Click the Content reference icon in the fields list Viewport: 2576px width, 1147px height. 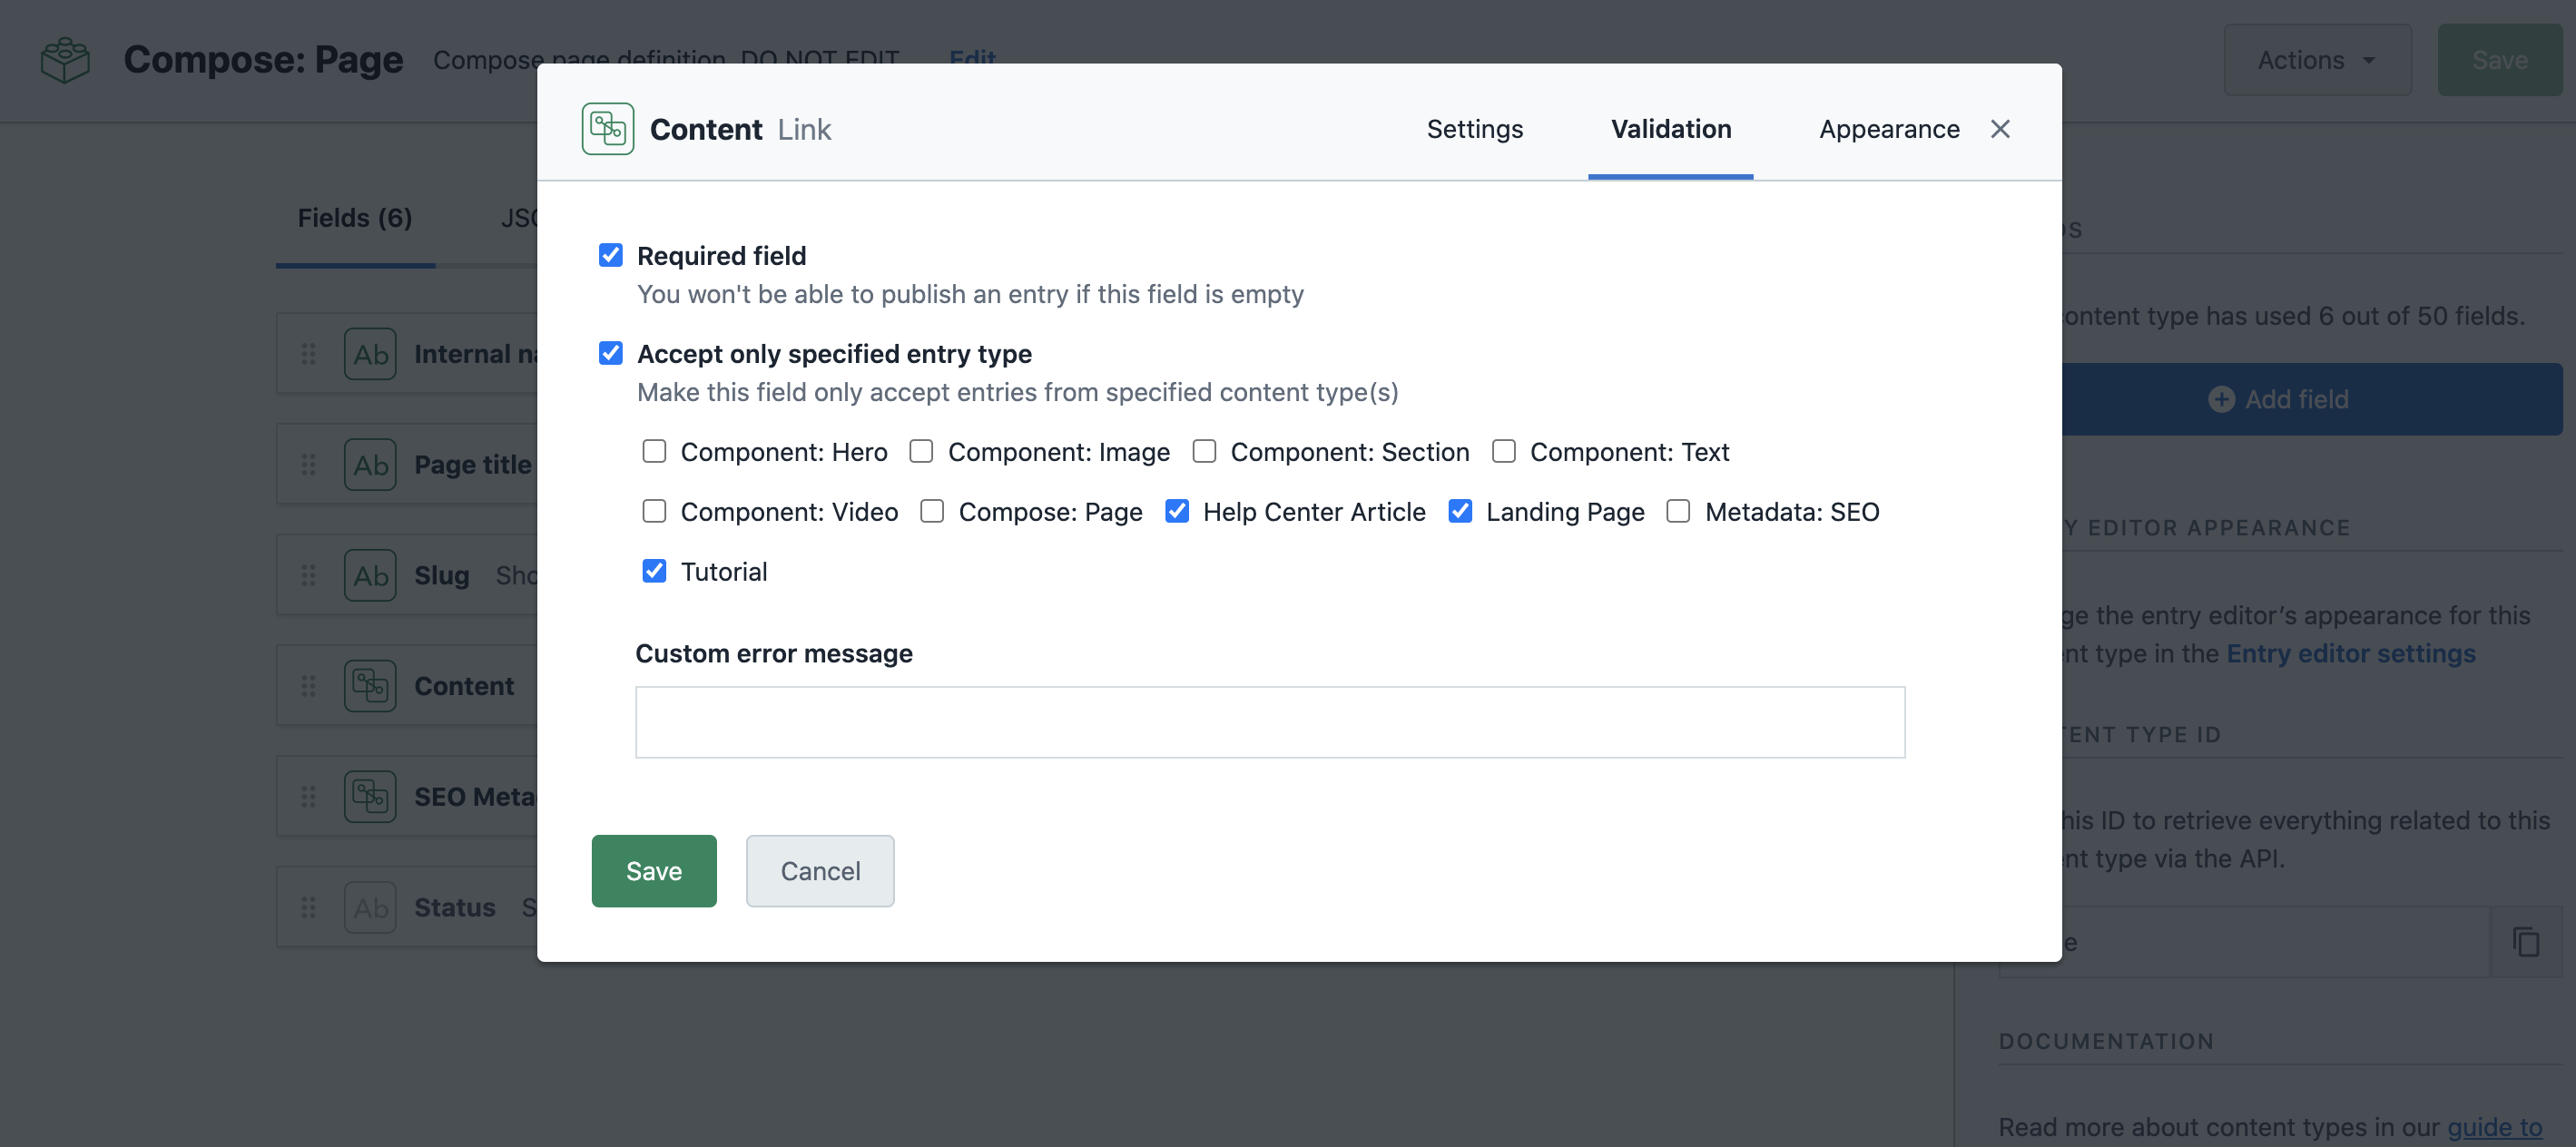tap(370, 686)
